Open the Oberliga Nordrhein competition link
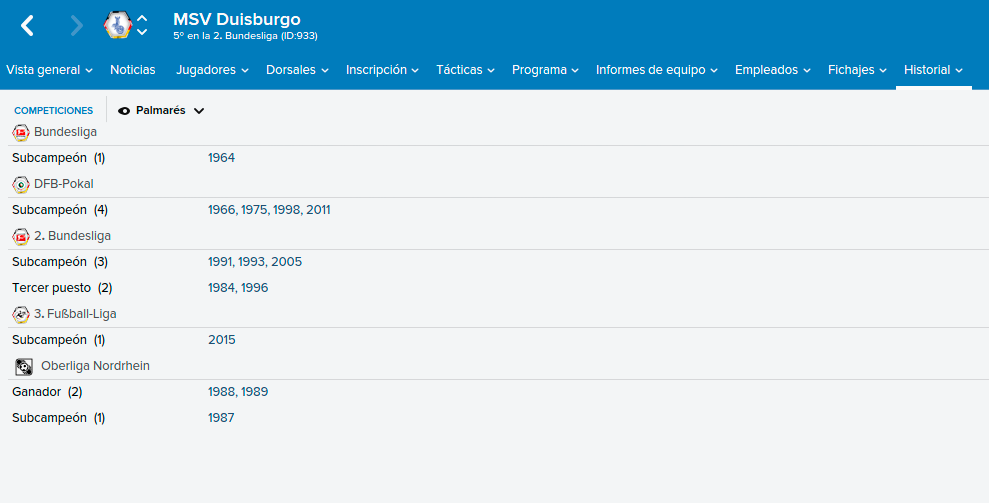Screen dimensions: 989x503 [95, 366]
